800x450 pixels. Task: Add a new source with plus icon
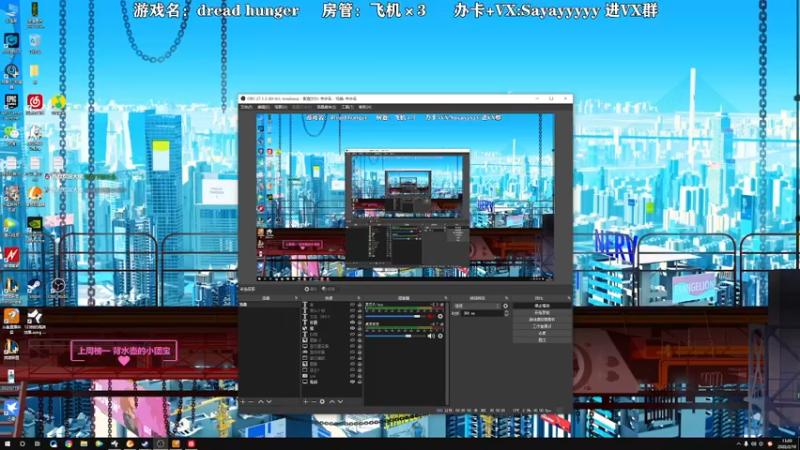click(306, 402)
